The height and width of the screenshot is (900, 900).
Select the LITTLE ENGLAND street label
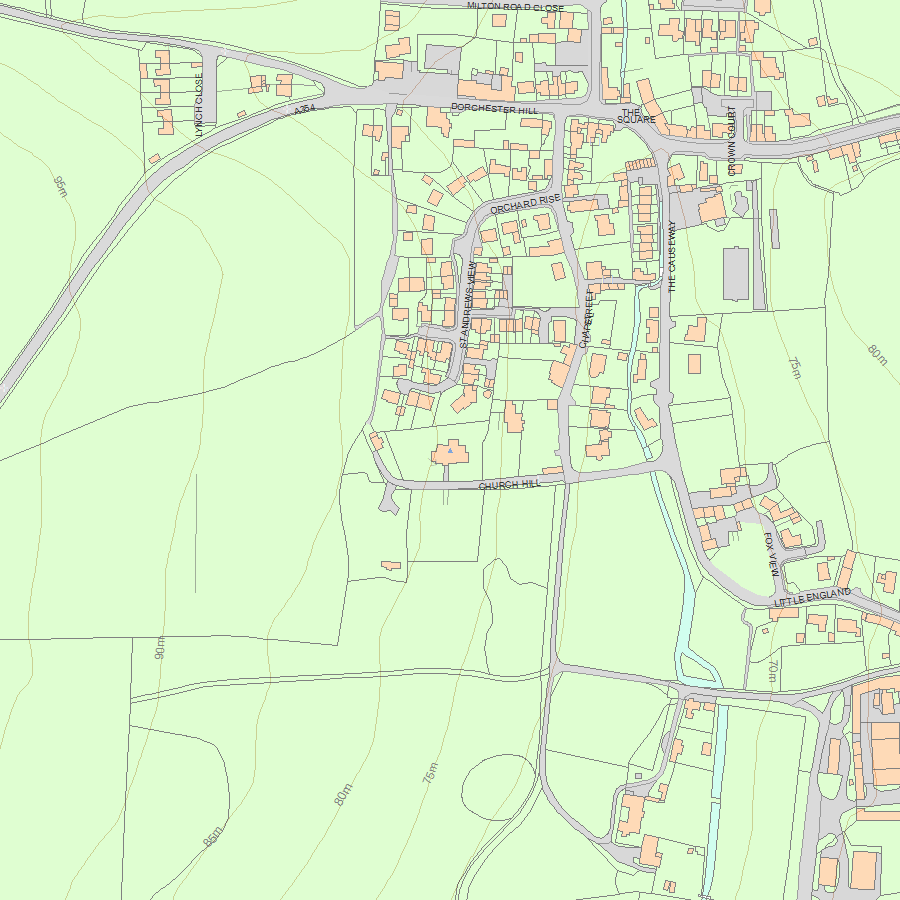tap(812, 598)
